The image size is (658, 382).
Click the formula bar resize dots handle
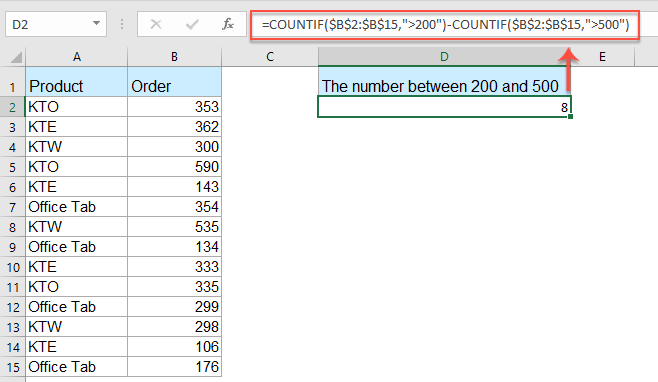coord(122,24)
